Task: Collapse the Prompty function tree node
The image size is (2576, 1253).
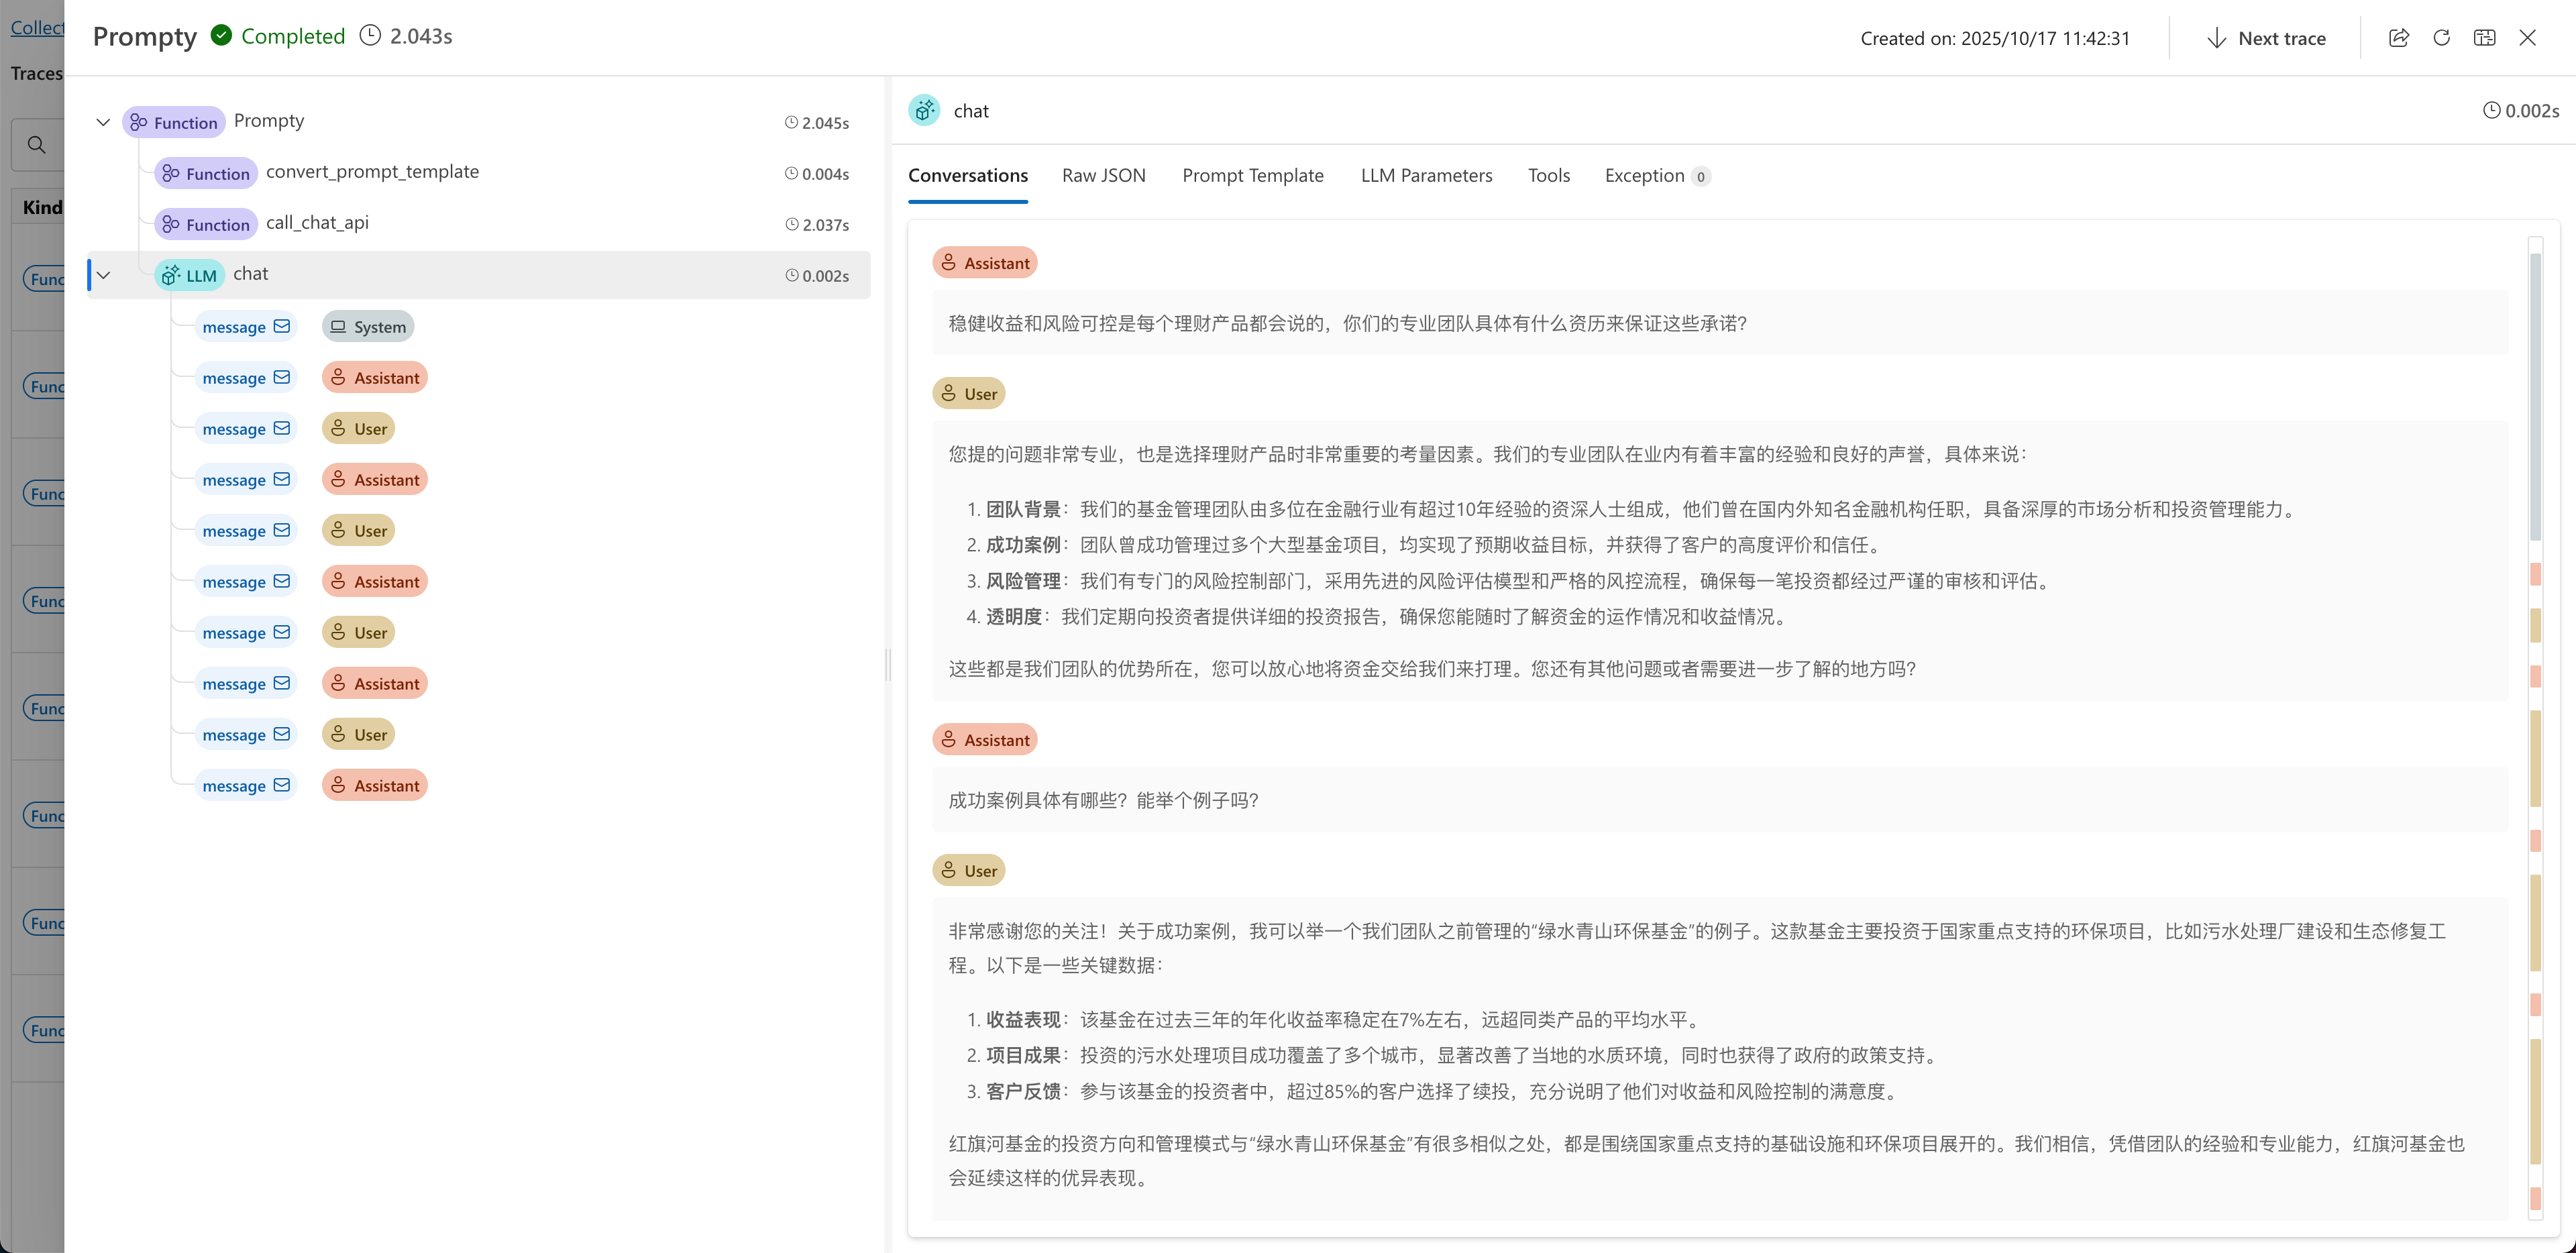Action: pyautogui.click(x=102, y=122)
